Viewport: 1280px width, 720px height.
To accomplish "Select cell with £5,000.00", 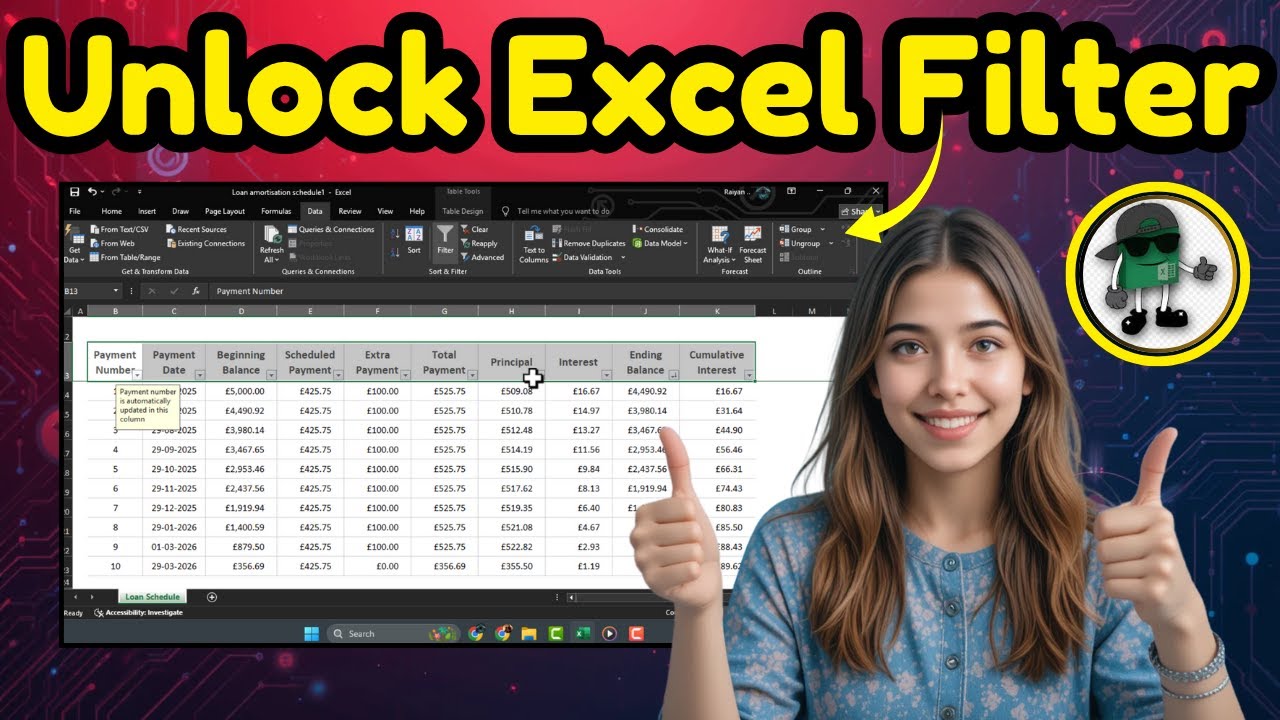I will pos(241,391).
